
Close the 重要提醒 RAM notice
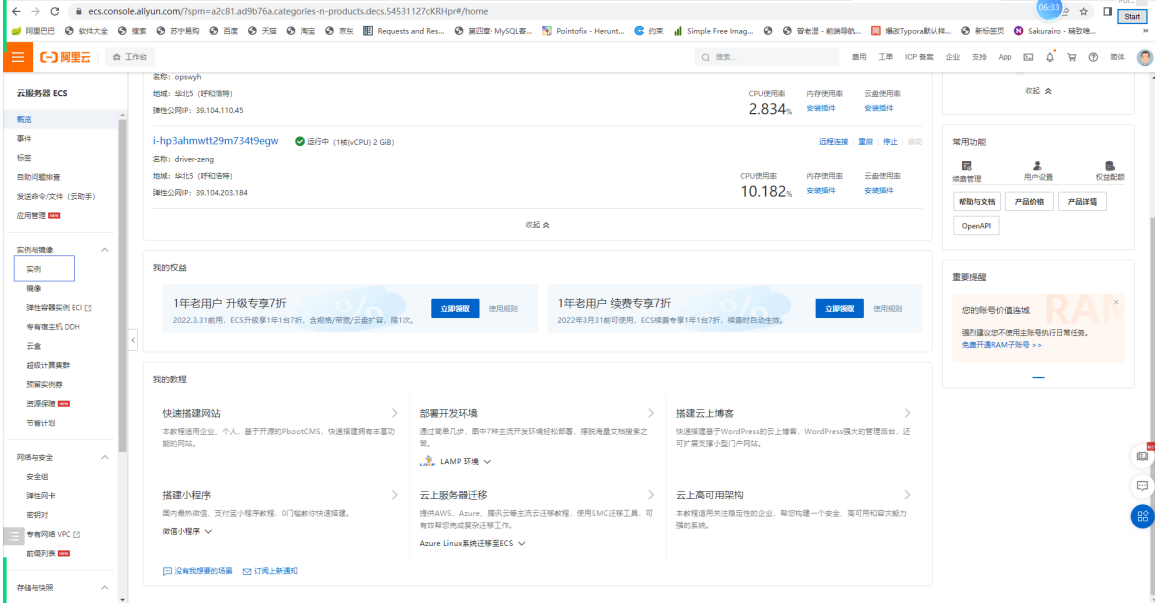[1116, 302]
